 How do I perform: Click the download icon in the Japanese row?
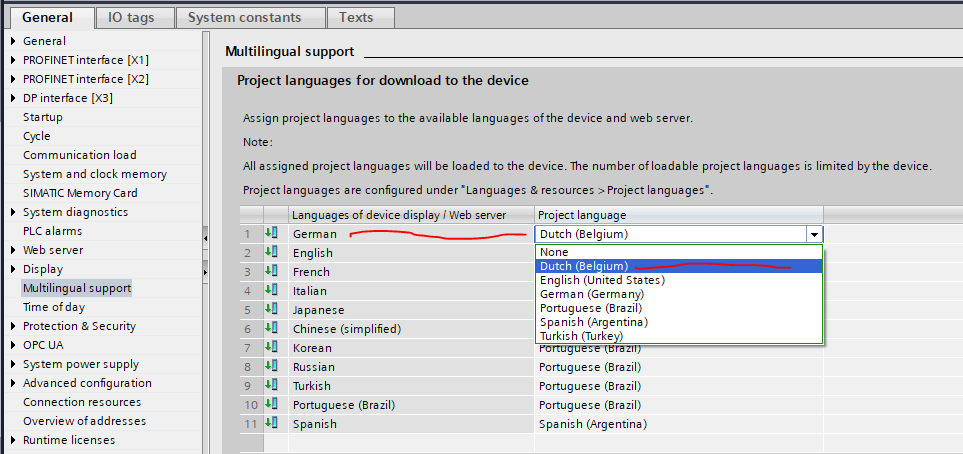click(272, 310)
